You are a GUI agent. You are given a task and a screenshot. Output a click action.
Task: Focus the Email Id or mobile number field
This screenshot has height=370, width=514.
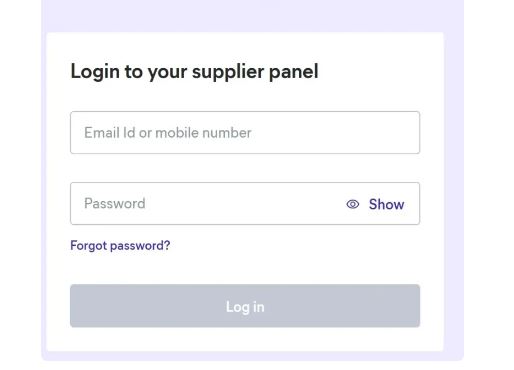pyautogui.click(x=245, y=133)
